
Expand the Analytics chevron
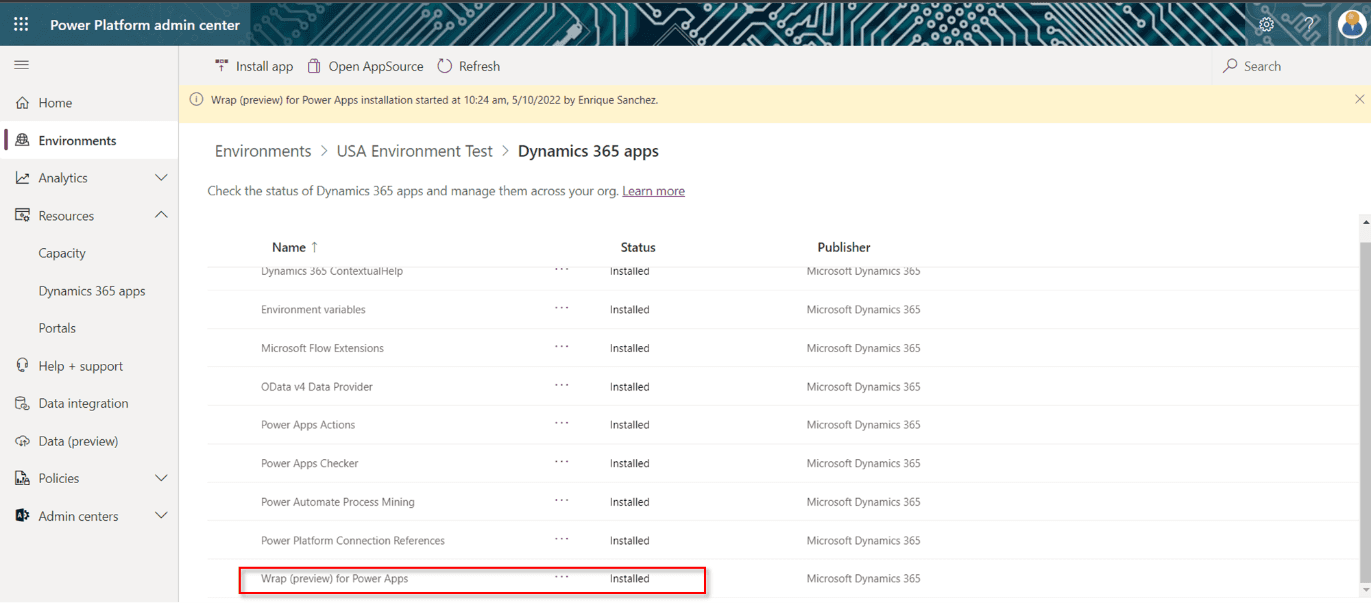pos(161,178)
